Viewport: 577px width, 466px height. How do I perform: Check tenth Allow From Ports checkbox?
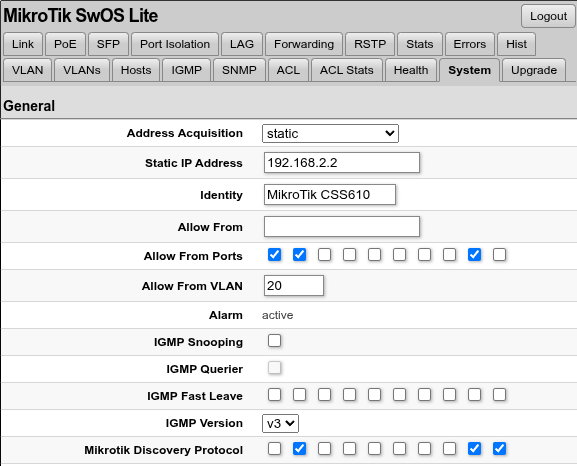[499, 254]
